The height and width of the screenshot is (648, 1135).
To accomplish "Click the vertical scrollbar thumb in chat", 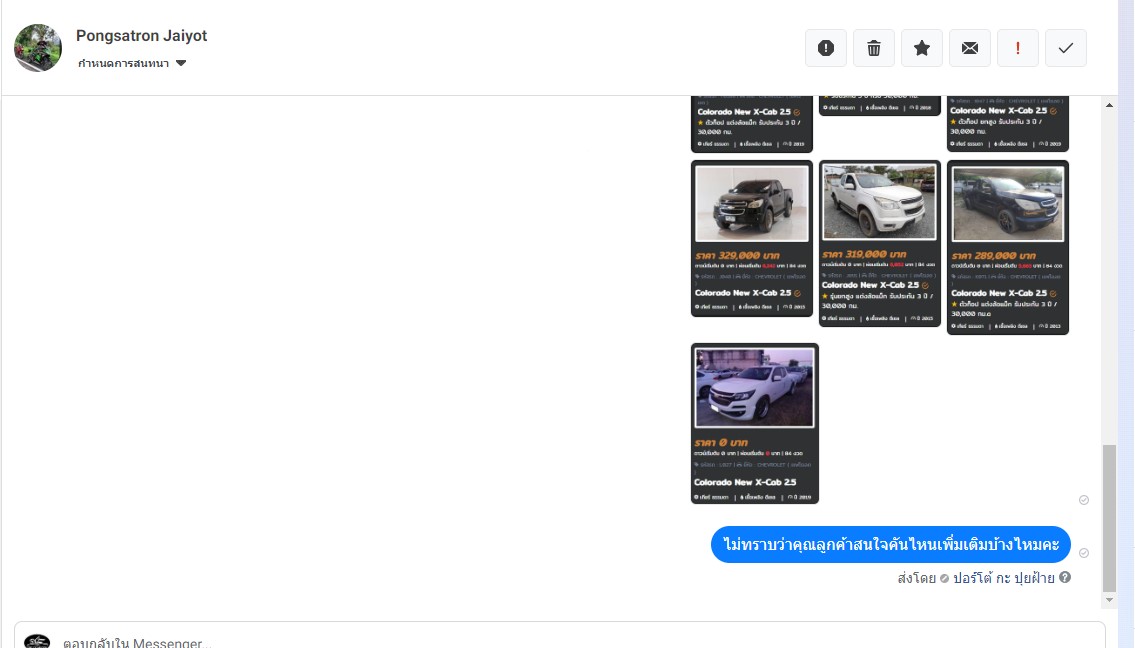I will 1108,518.
